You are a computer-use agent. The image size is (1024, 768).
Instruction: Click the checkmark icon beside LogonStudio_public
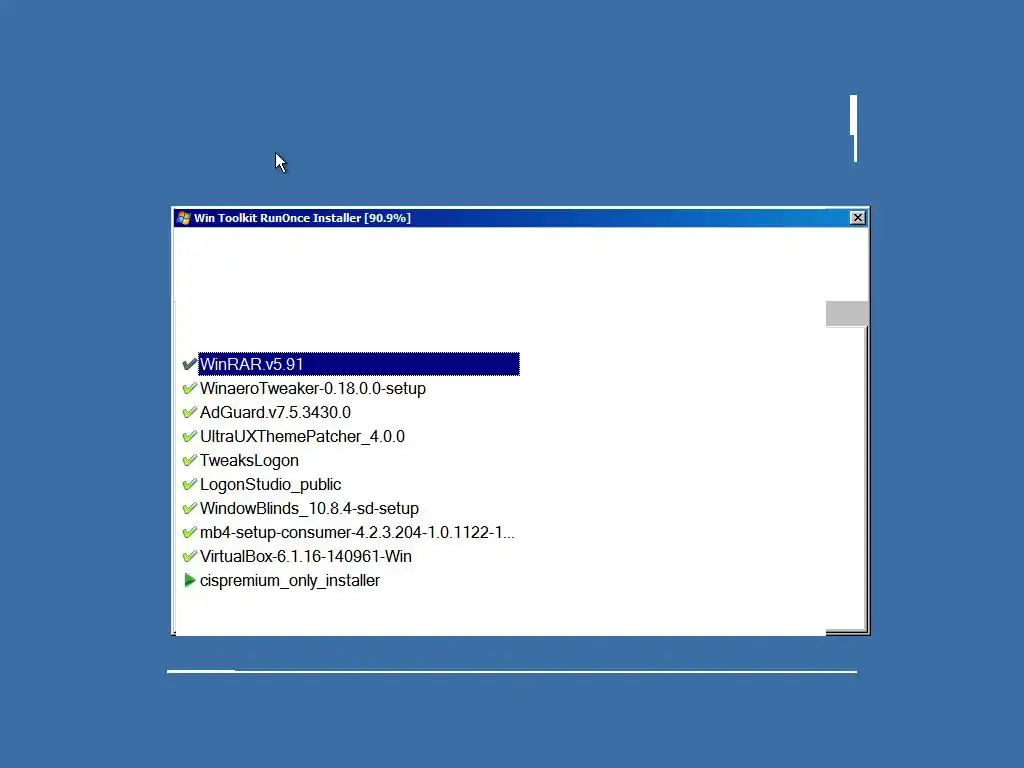coord(189,485)
